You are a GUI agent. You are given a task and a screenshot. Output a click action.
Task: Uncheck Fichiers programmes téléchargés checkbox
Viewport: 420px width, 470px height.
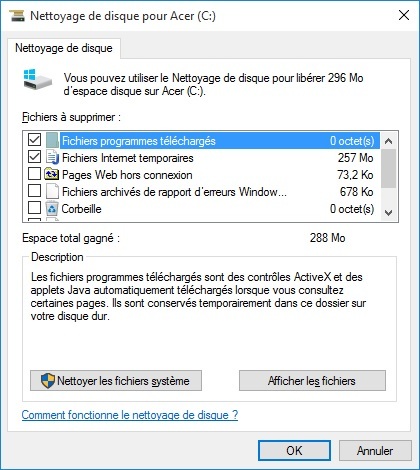click(34, 140)
